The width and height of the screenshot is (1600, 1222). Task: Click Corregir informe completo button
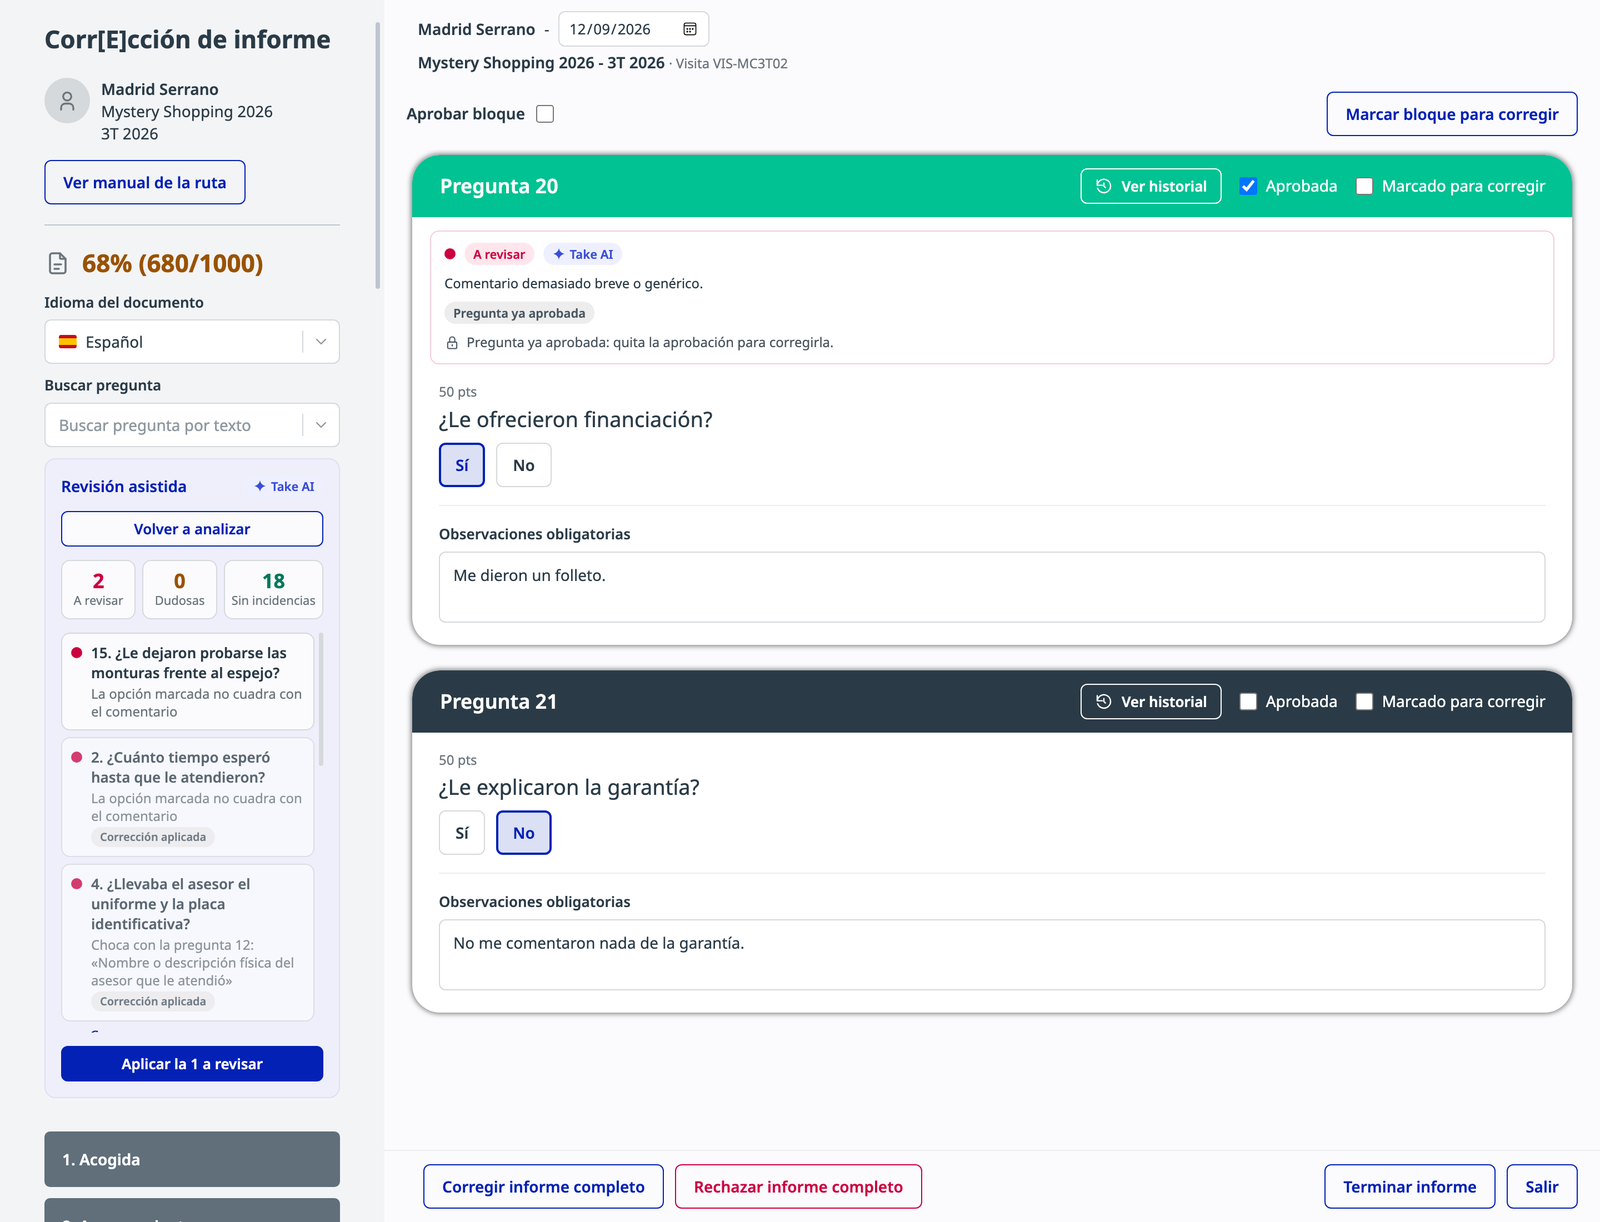(x=543, y=1187)
